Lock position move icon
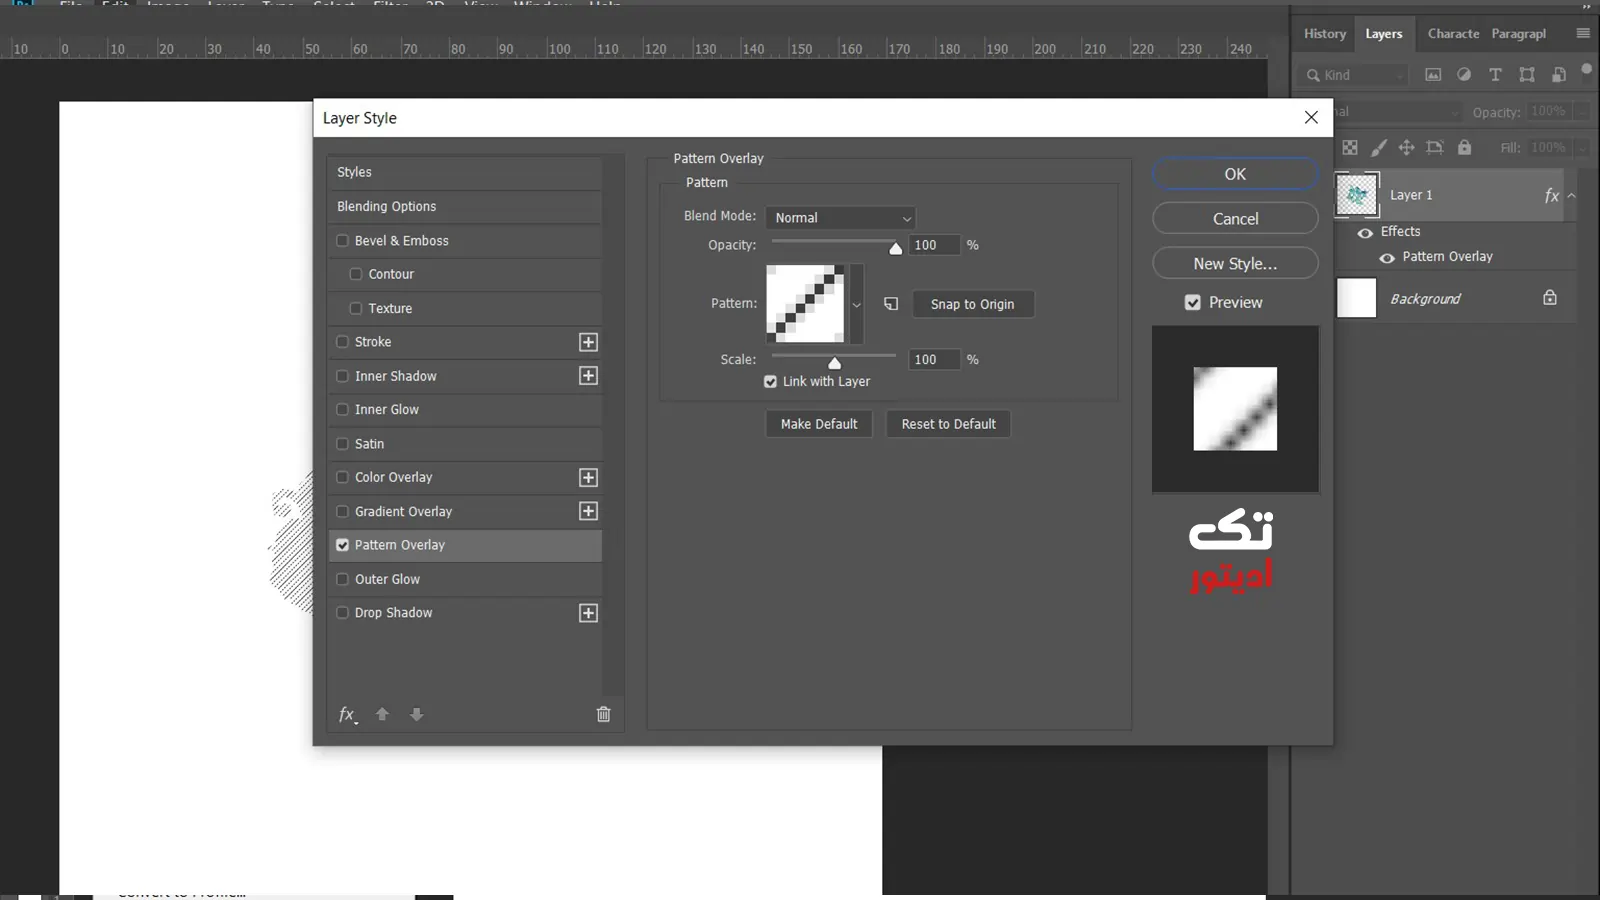The height and width of the screenshot is (900, 1600). (x=1406, y=148)
